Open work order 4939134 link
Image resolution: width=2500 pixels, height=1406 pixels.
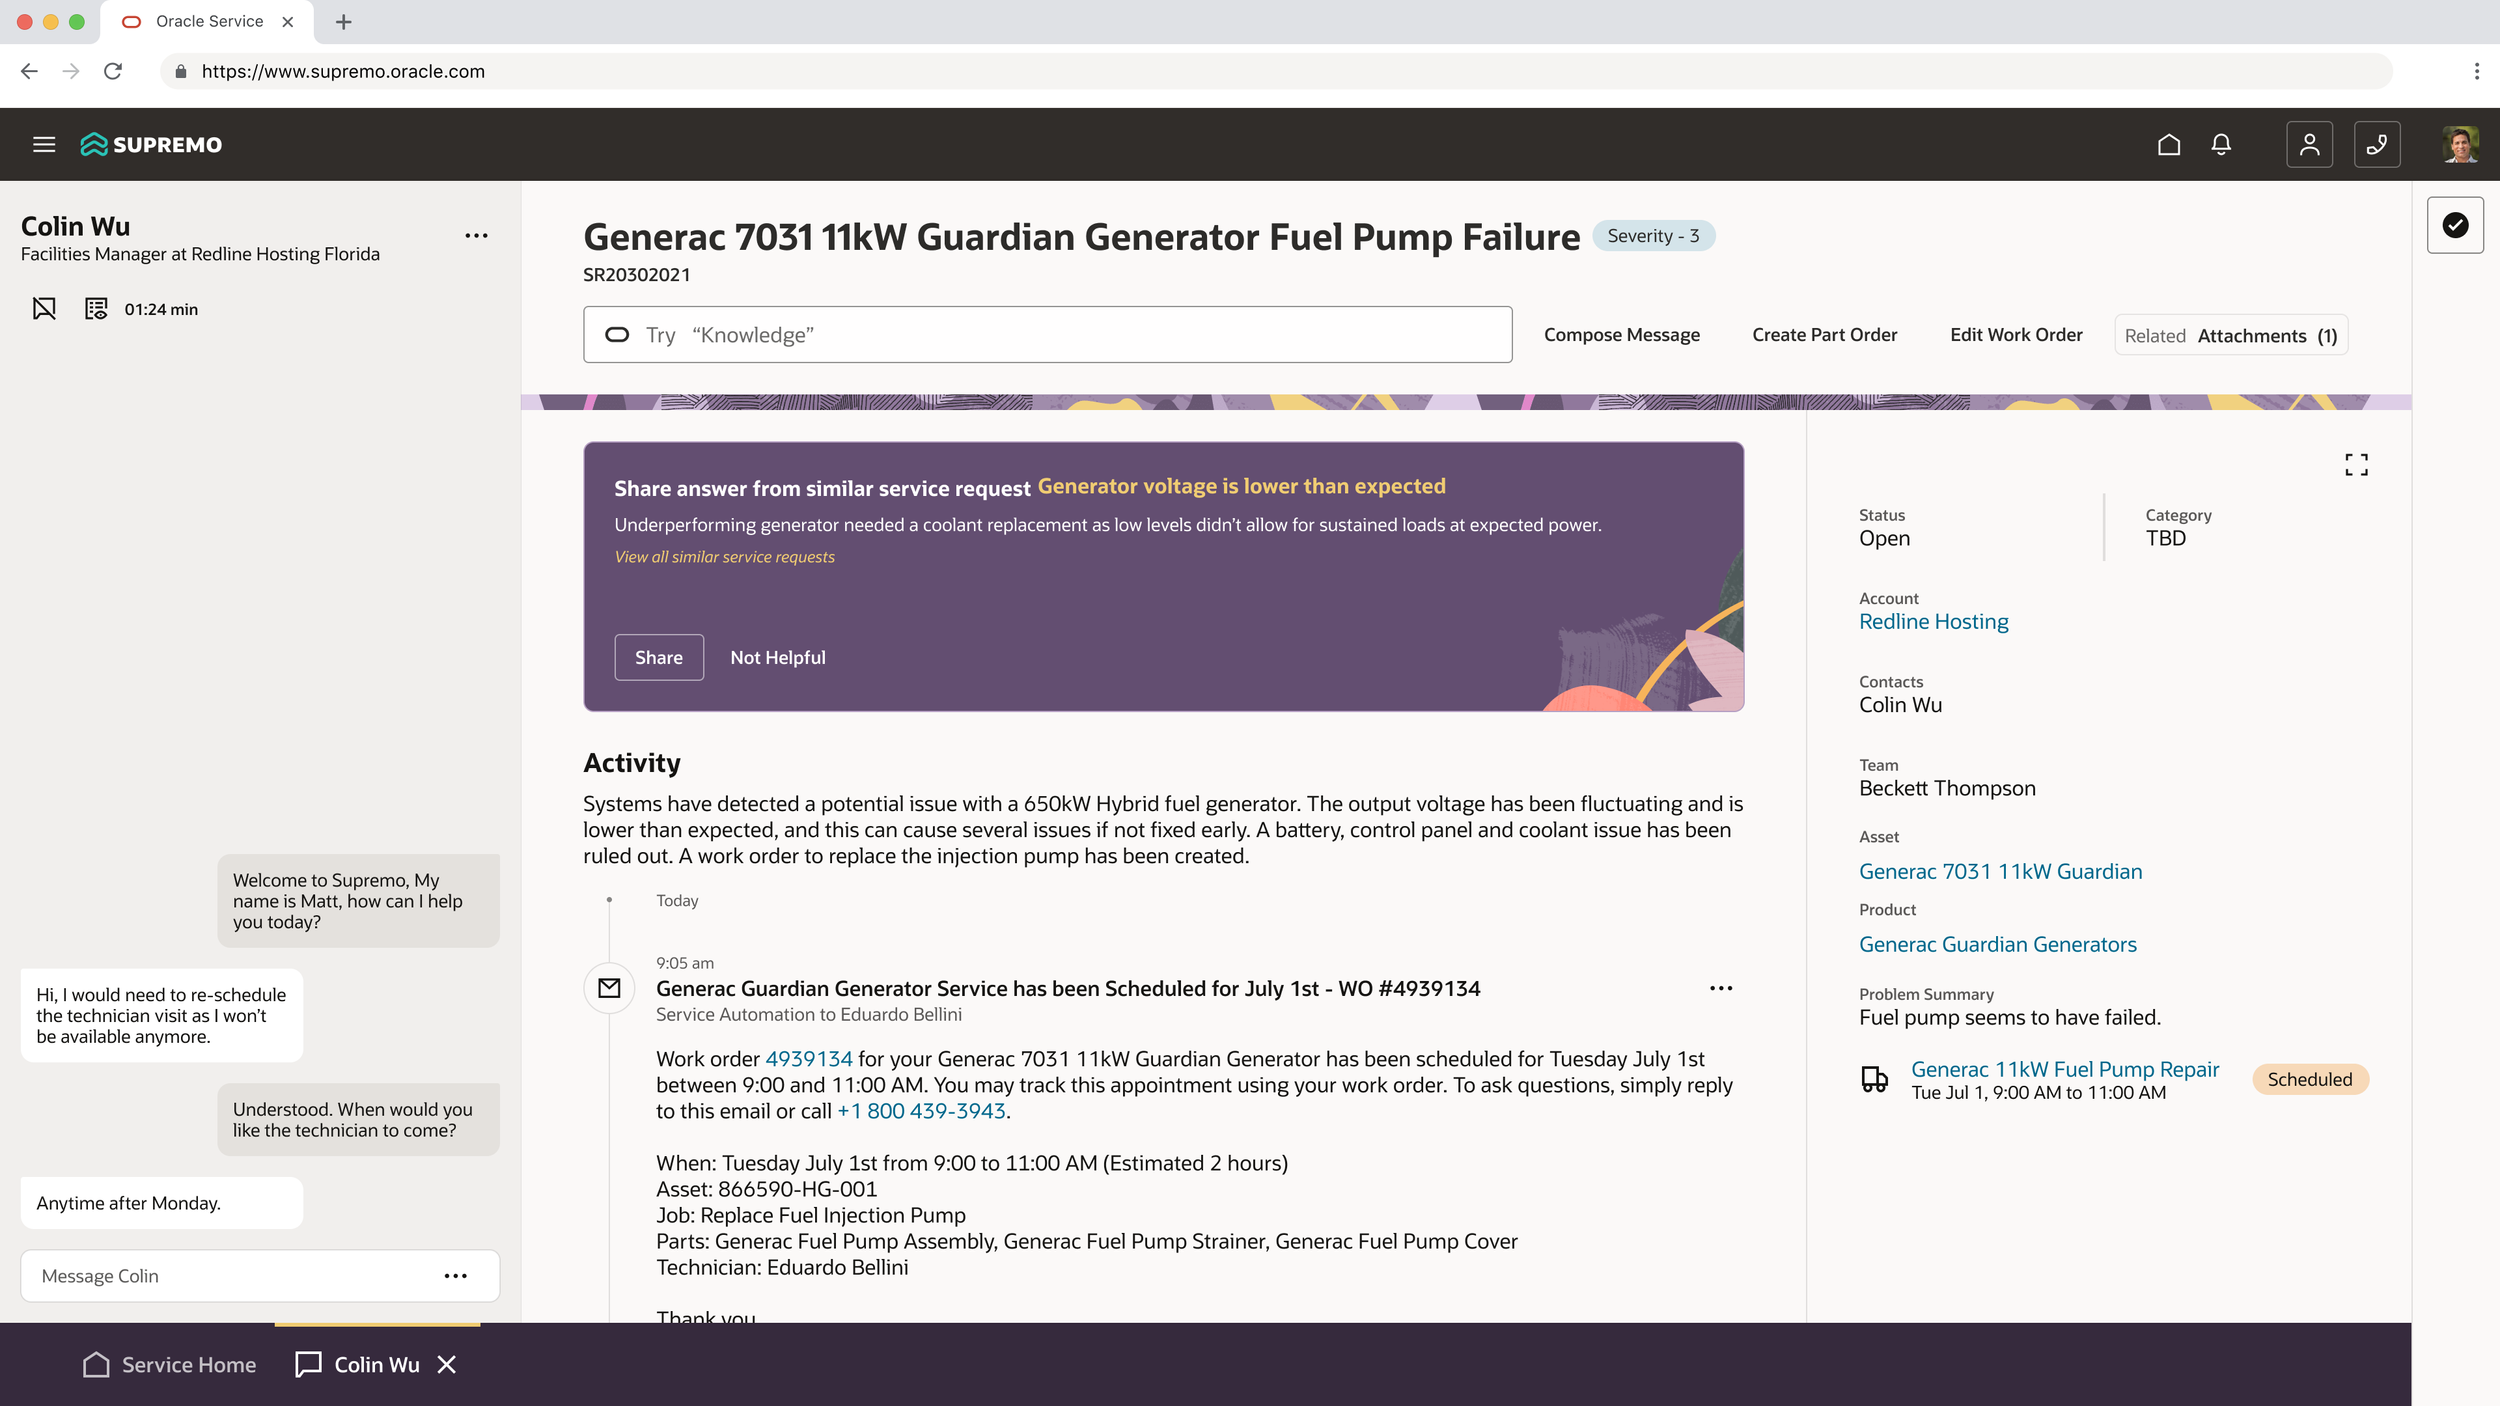click(x=808, y=1059)
